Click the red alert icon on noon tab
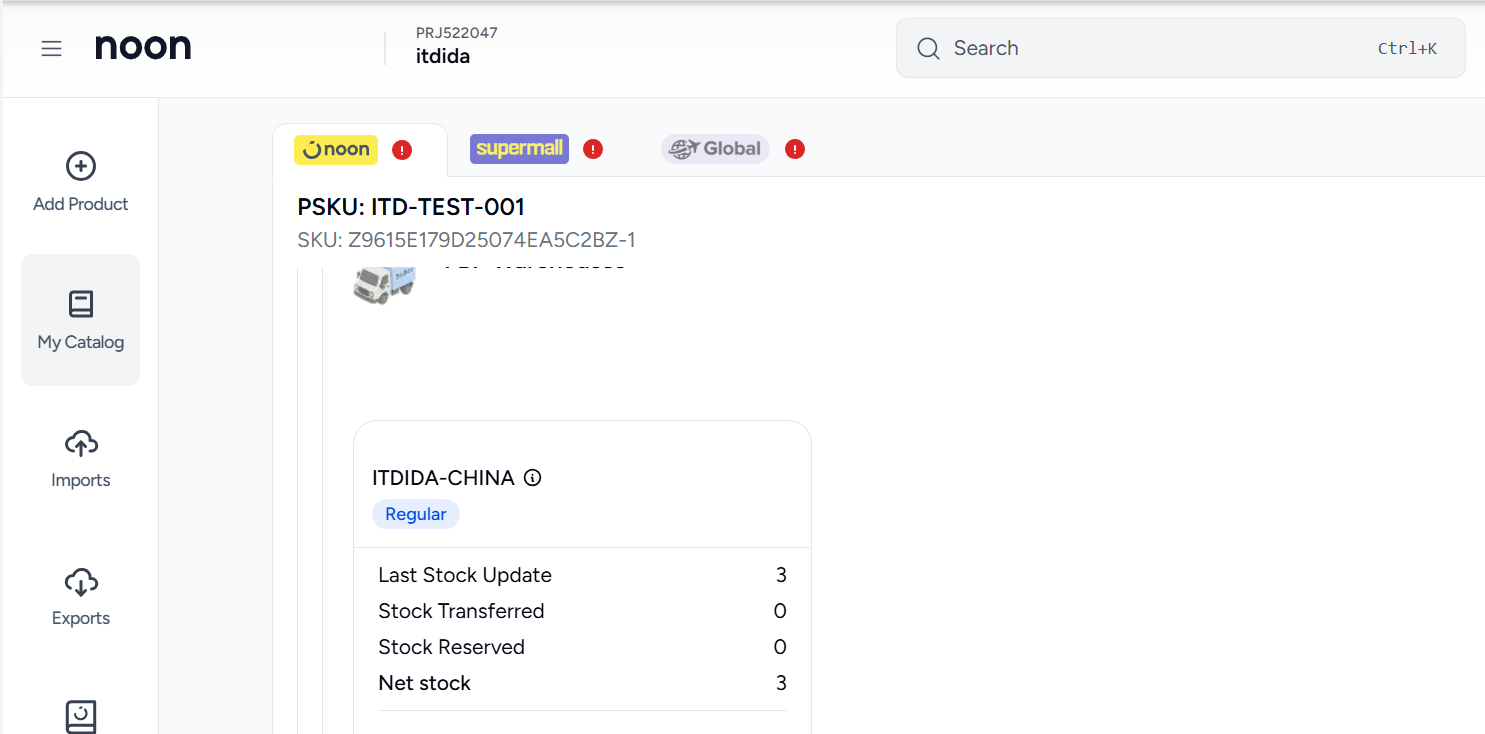Screen dimensions: 1485x734 (402, 150)
